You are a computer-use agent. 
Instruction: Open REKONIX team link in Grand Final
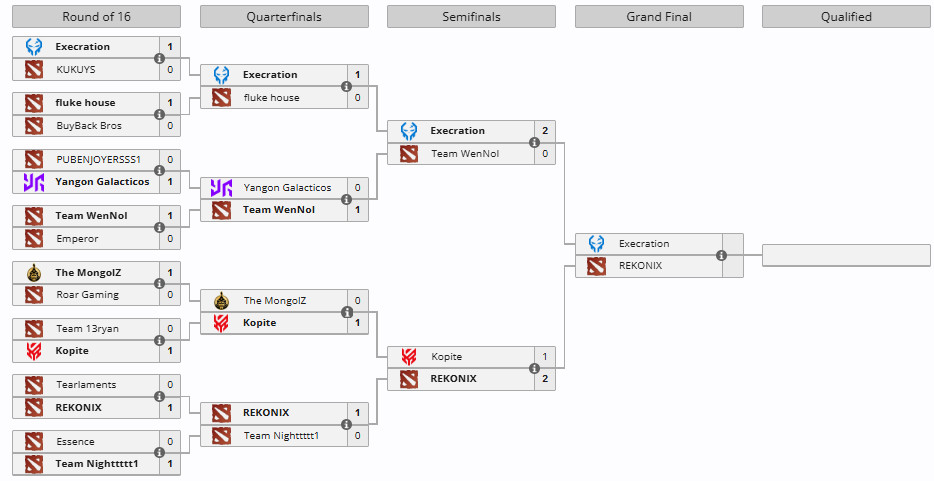[x=640, y=266]
